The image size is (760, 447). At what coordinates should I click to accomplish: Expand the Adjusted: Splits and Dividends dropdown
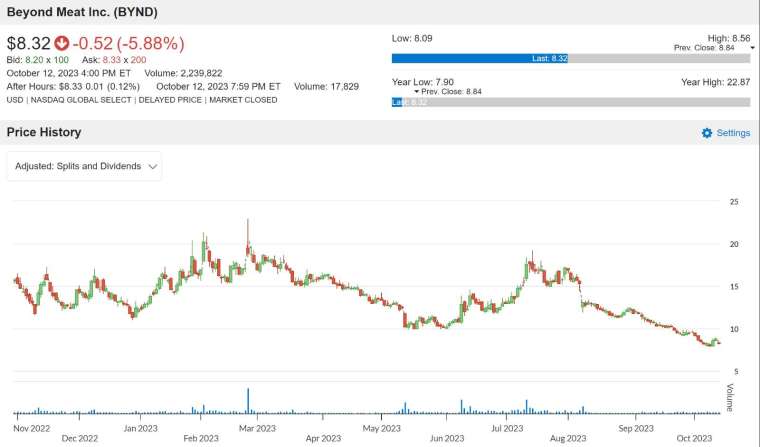[x=84, y=166]
